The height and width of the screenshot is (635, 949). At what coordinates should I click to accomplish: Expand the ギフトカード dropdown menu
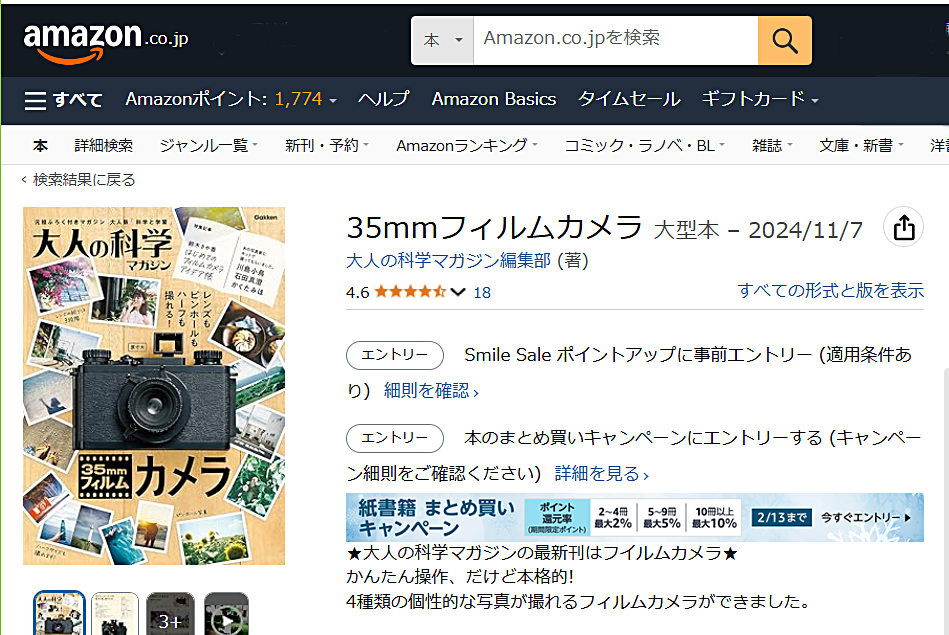click(x=760, y=99)
